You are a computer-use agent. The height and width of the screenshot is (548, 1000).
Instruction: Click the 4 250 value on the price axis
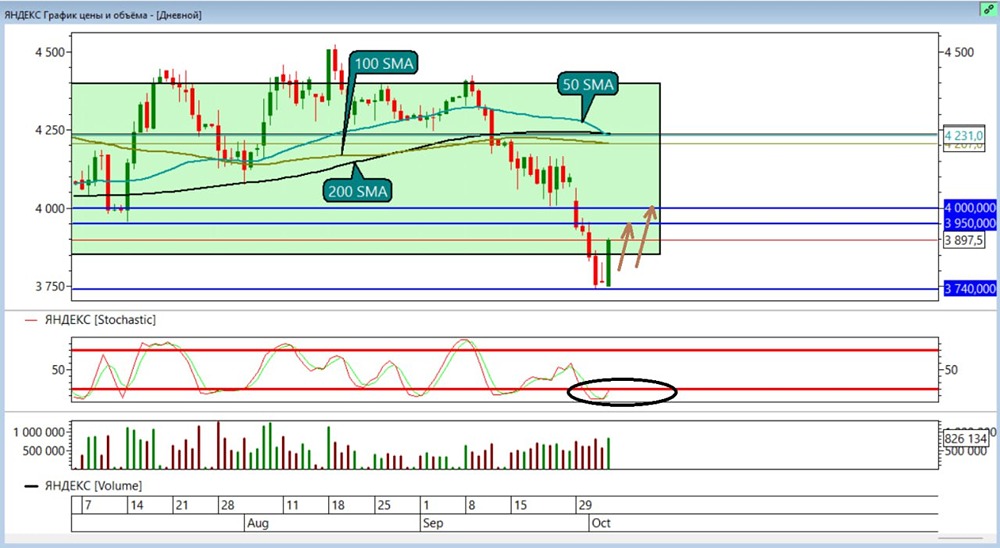pos(50,130)
